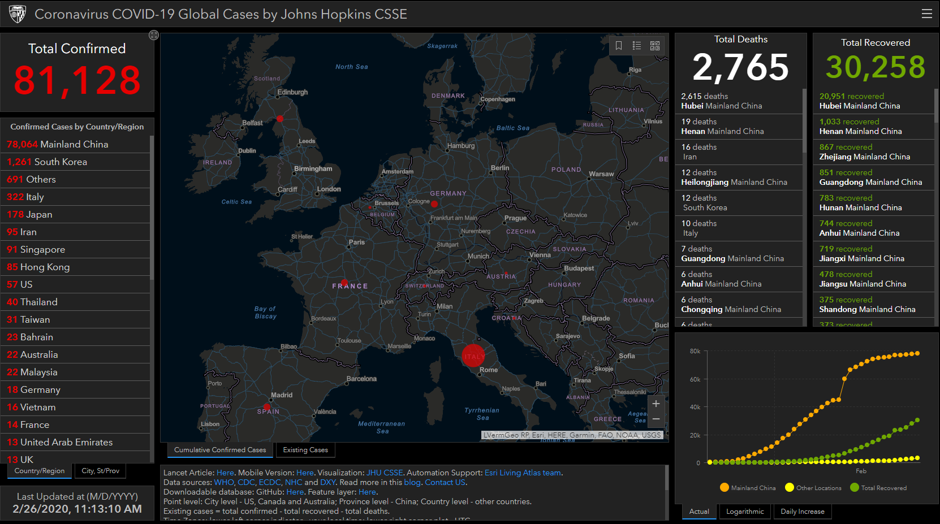Select '85 Hong Kong' in the country list
This screenshot has height=524, width=940.
click(75, 267)
